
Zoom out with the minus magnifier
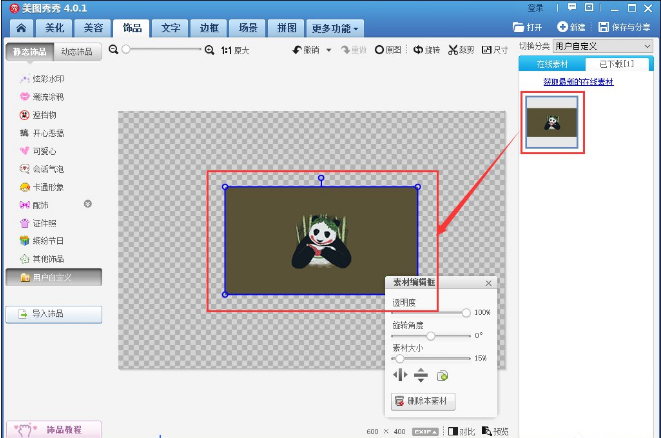(x=113, y=50)
